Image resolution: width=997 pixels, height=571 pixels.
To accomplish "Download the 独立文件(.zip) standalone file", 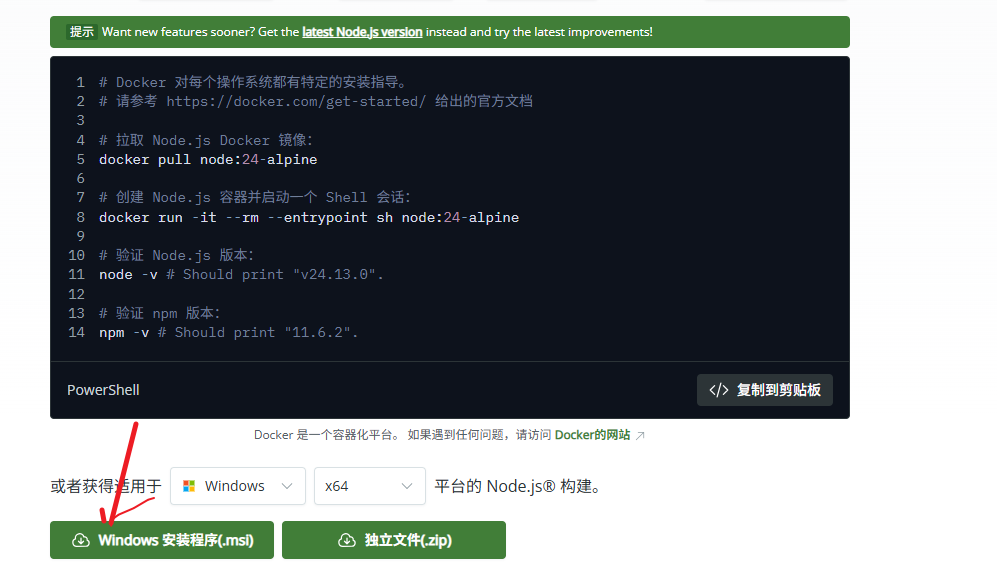I will coord(394,540).
